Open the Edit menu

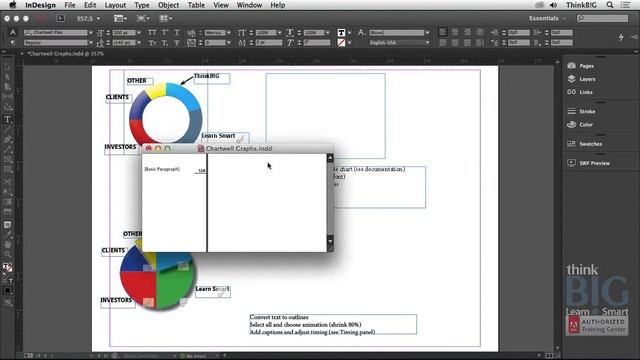pos(90,5)
